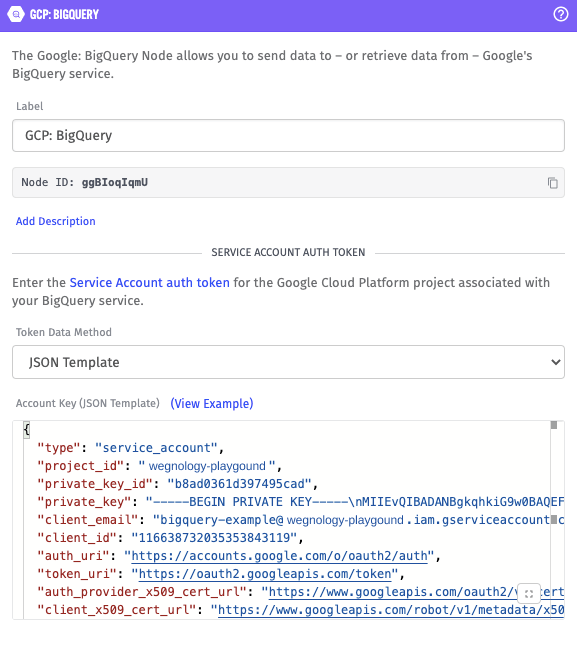
Task: Click the client_id value 116638732035353843119
Action: click(x=214, y=538)
